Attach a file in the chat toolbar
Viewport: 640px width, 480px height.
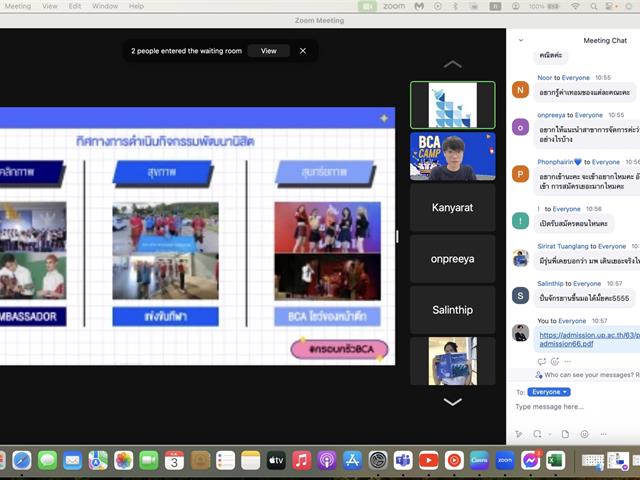tap(565, 434)
